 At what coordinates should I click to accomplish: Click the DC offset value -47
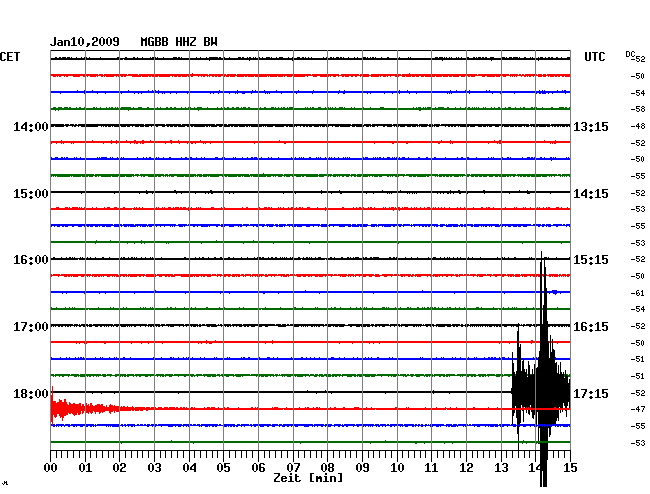click(638, 409)
